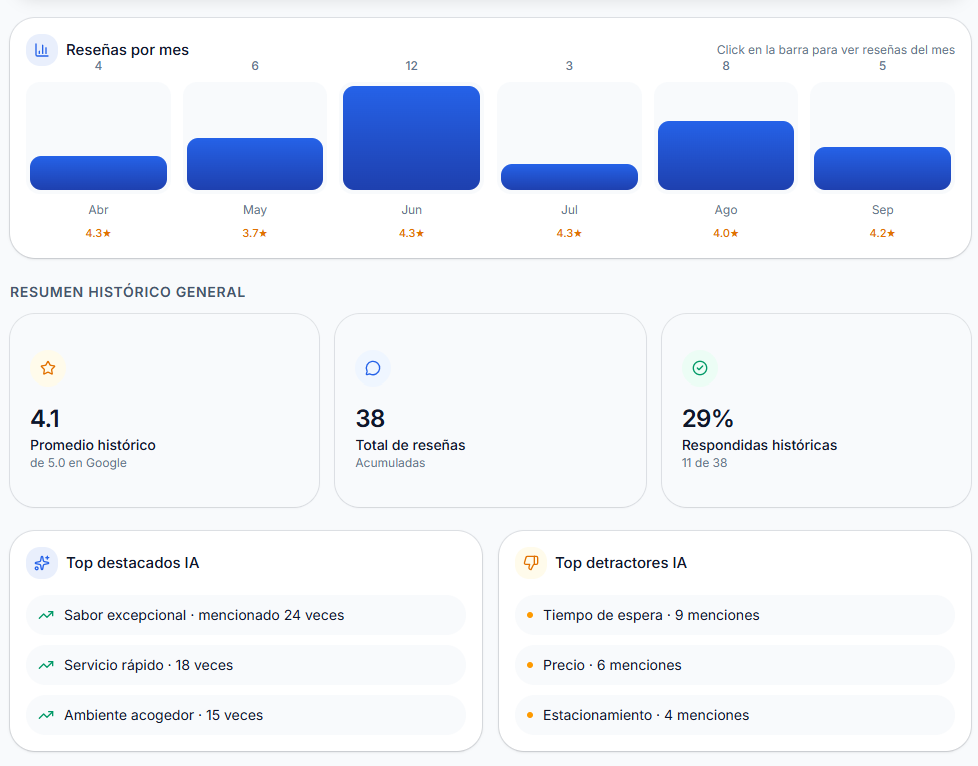Click the 38 Total de reseñas value

pos(370,419)
